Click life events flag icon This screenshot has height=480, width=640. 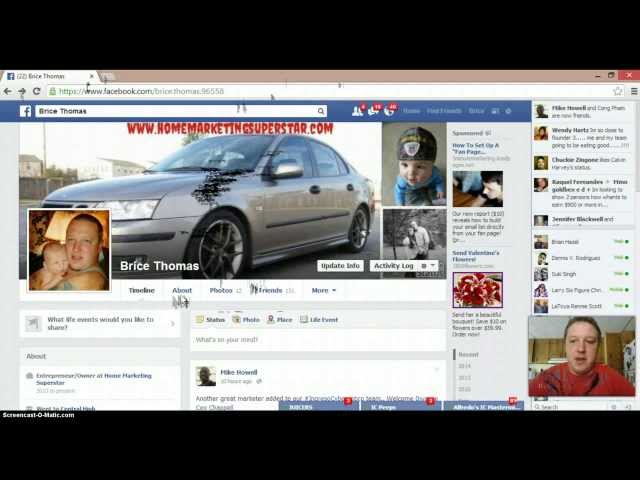click(x=33, y=324)
